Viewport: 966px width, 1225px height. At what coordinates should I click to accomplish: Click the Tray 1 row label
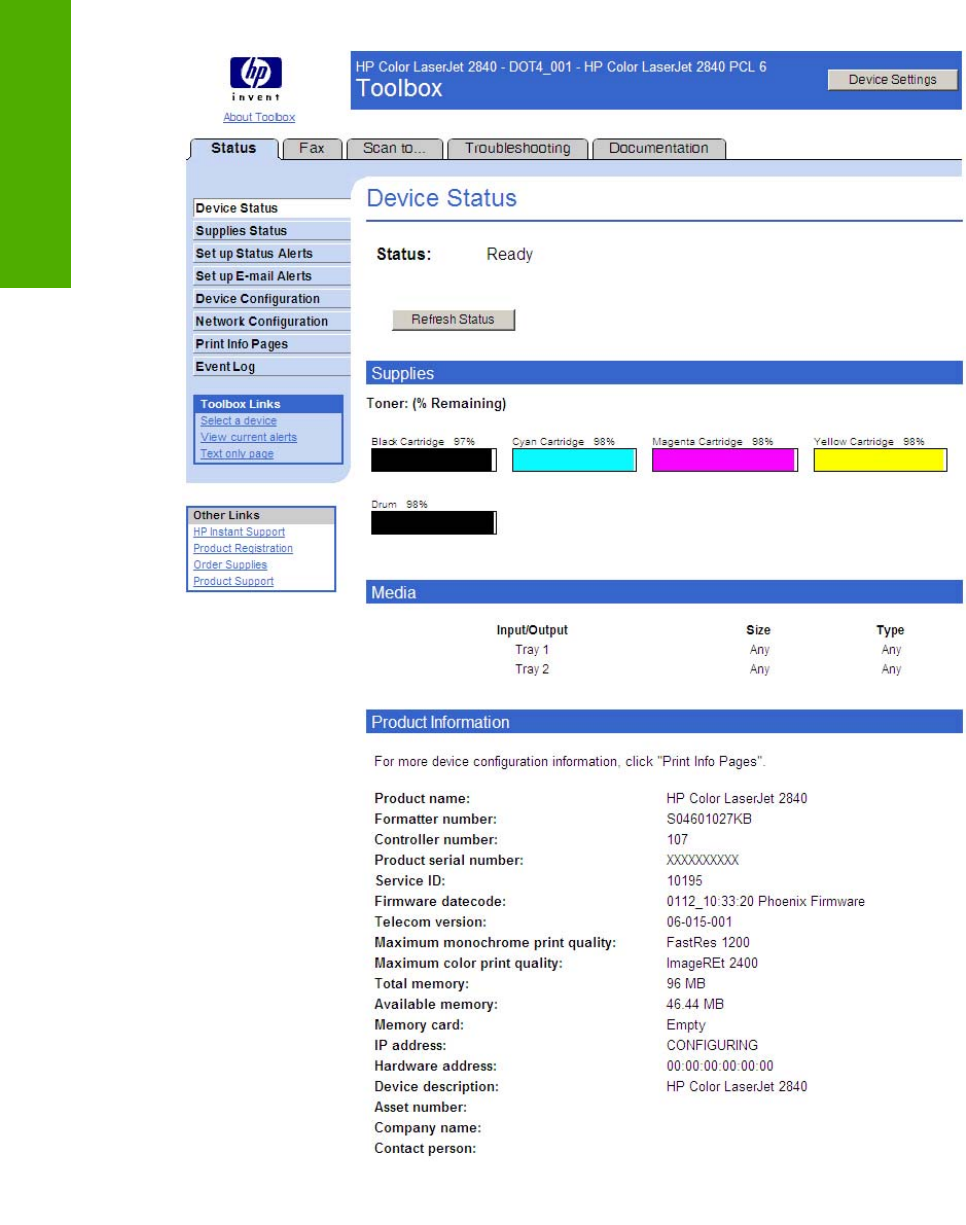531,650
